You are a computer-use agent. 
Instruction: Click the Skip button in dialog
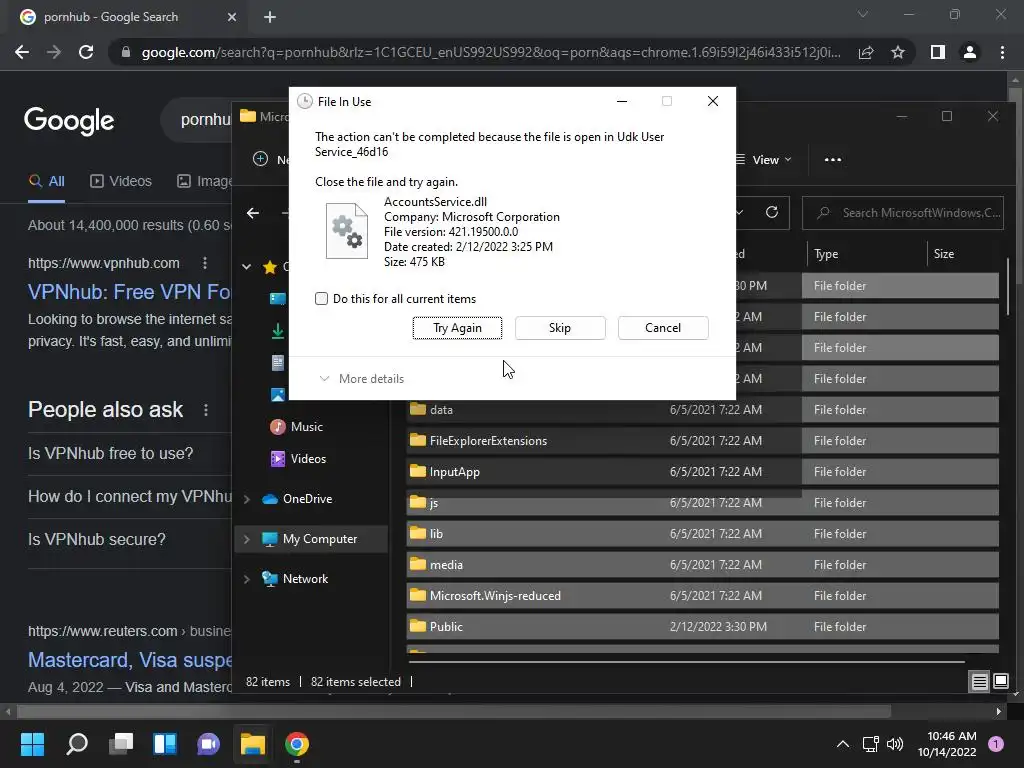(x=560, y=328)
